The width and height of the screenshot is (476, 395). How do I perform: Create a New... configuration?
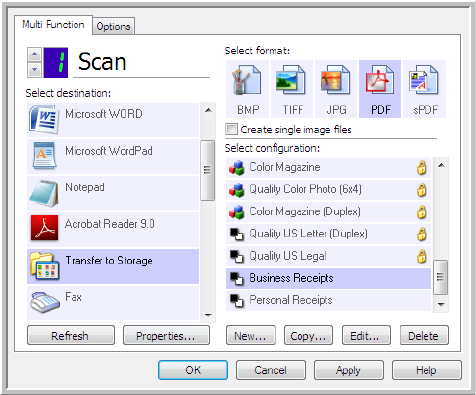251,335
